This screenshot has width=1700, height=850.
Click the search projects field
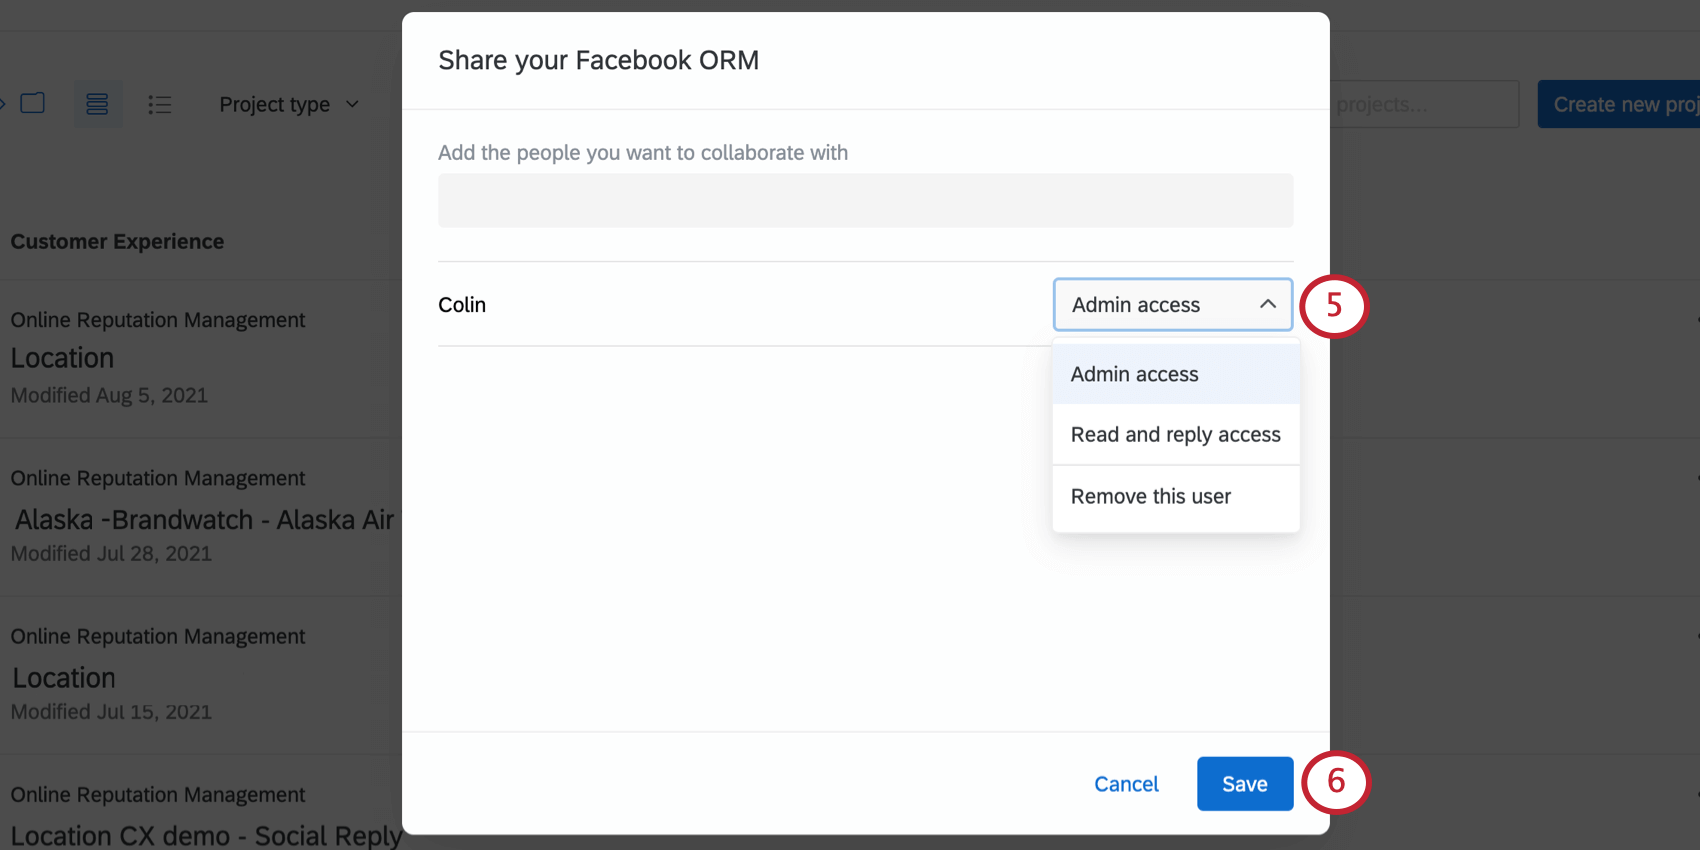click(1424, 104)
